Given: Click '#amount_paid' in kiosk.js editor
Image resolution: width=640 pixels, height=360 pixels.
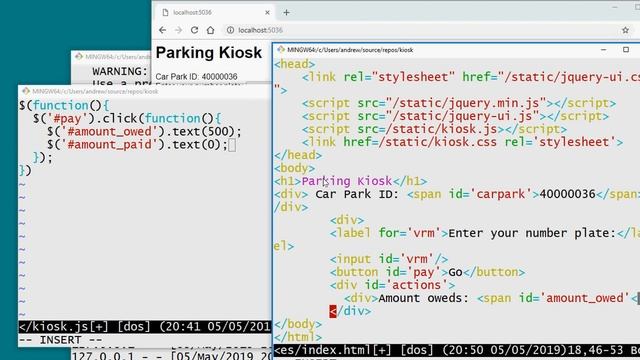Looking at the screenshot, I should point(109,144).
